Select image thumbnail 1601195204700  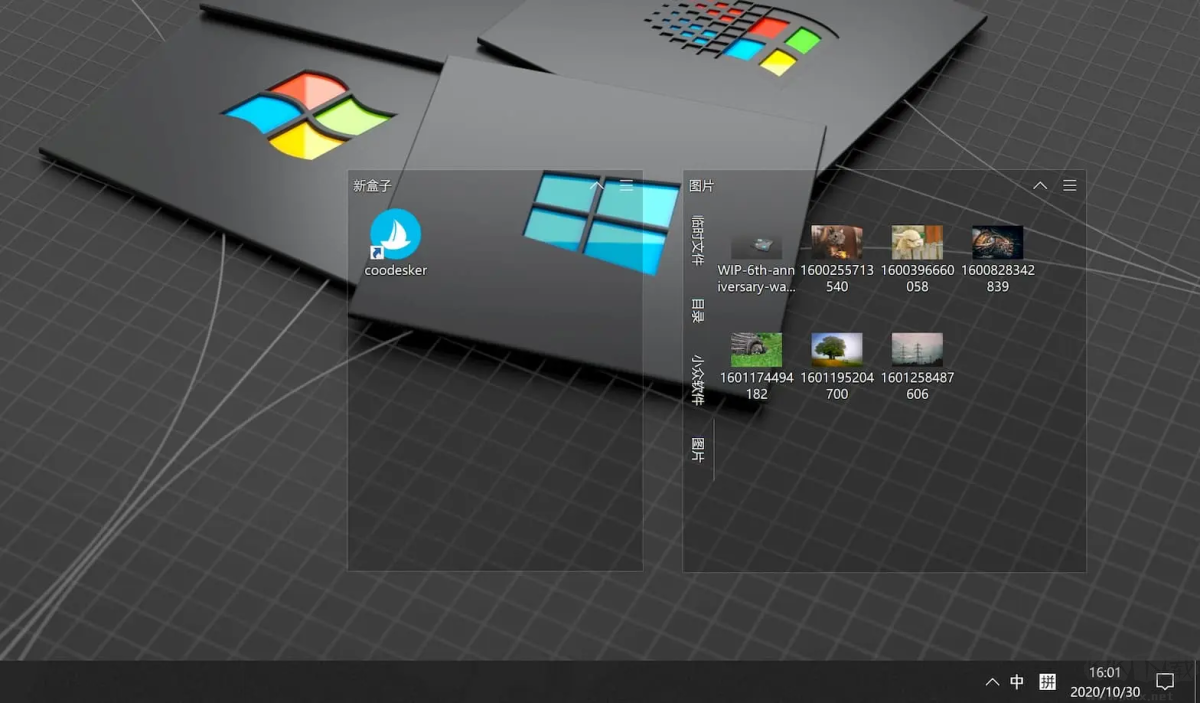[837, 350]
